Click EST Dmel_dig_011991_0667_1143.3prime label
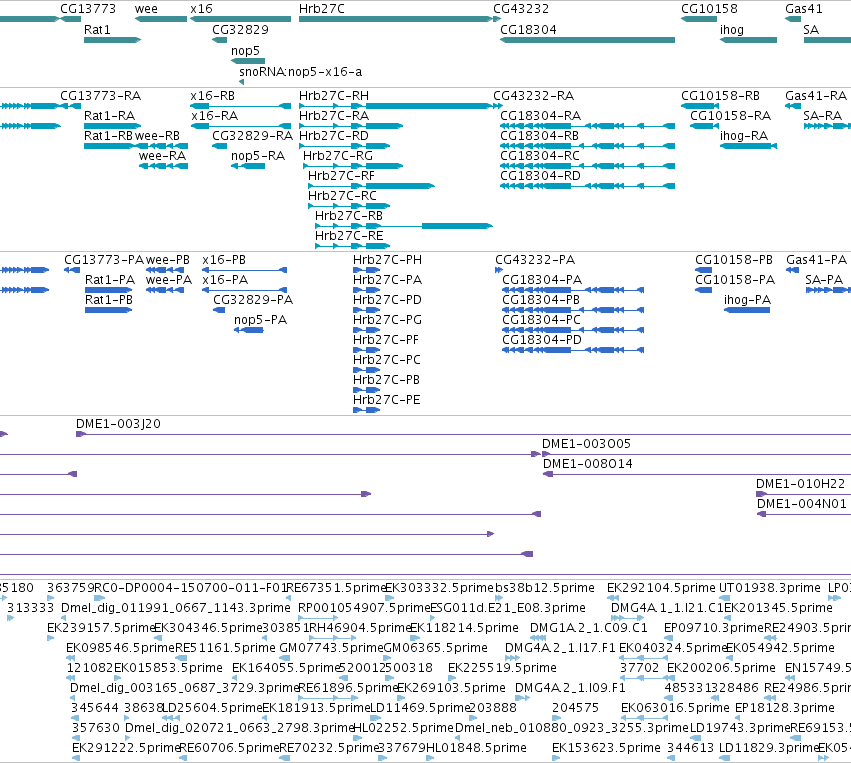The width and height of the screenshot is (851, 763). [x=176, y=608]
